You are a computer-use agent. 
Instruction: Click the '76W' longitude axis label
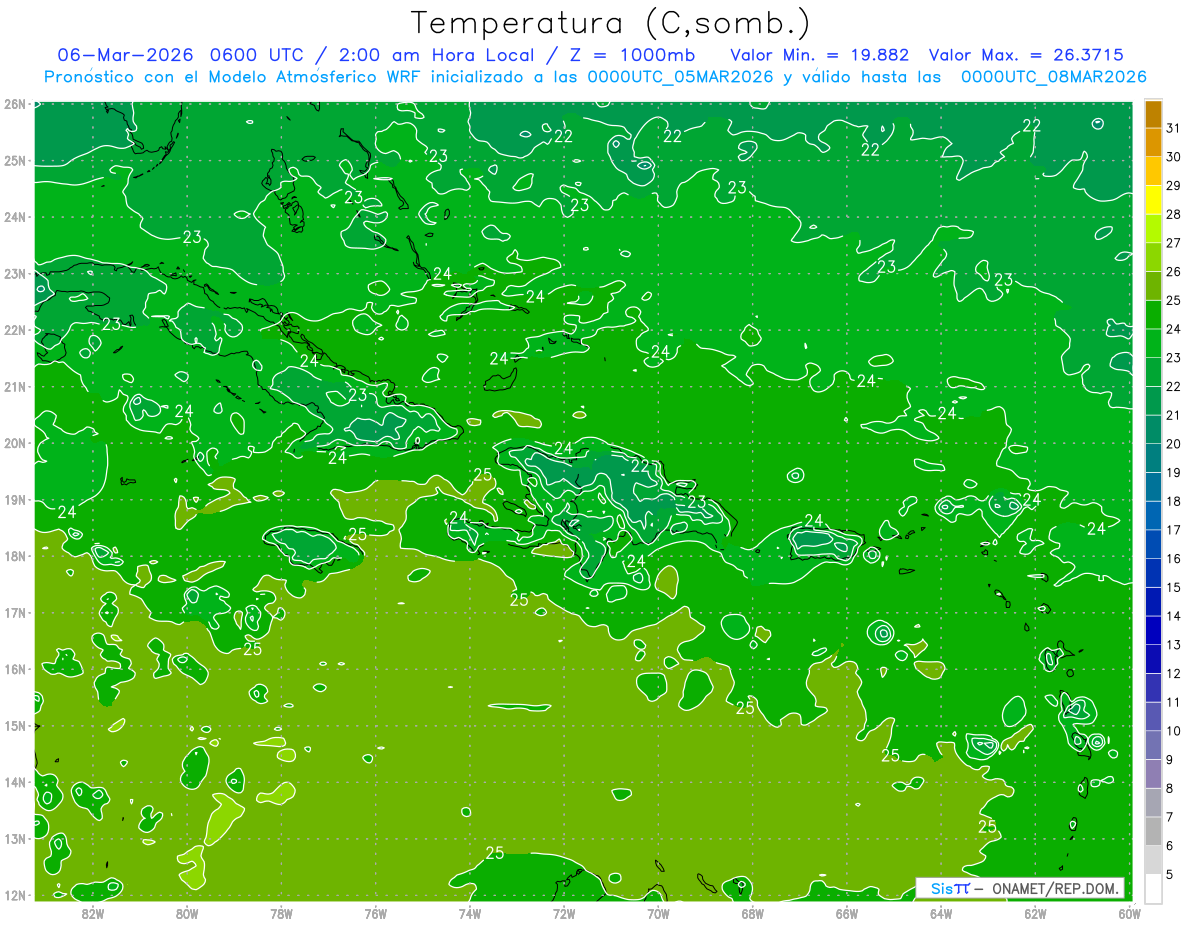pos(375,913)
